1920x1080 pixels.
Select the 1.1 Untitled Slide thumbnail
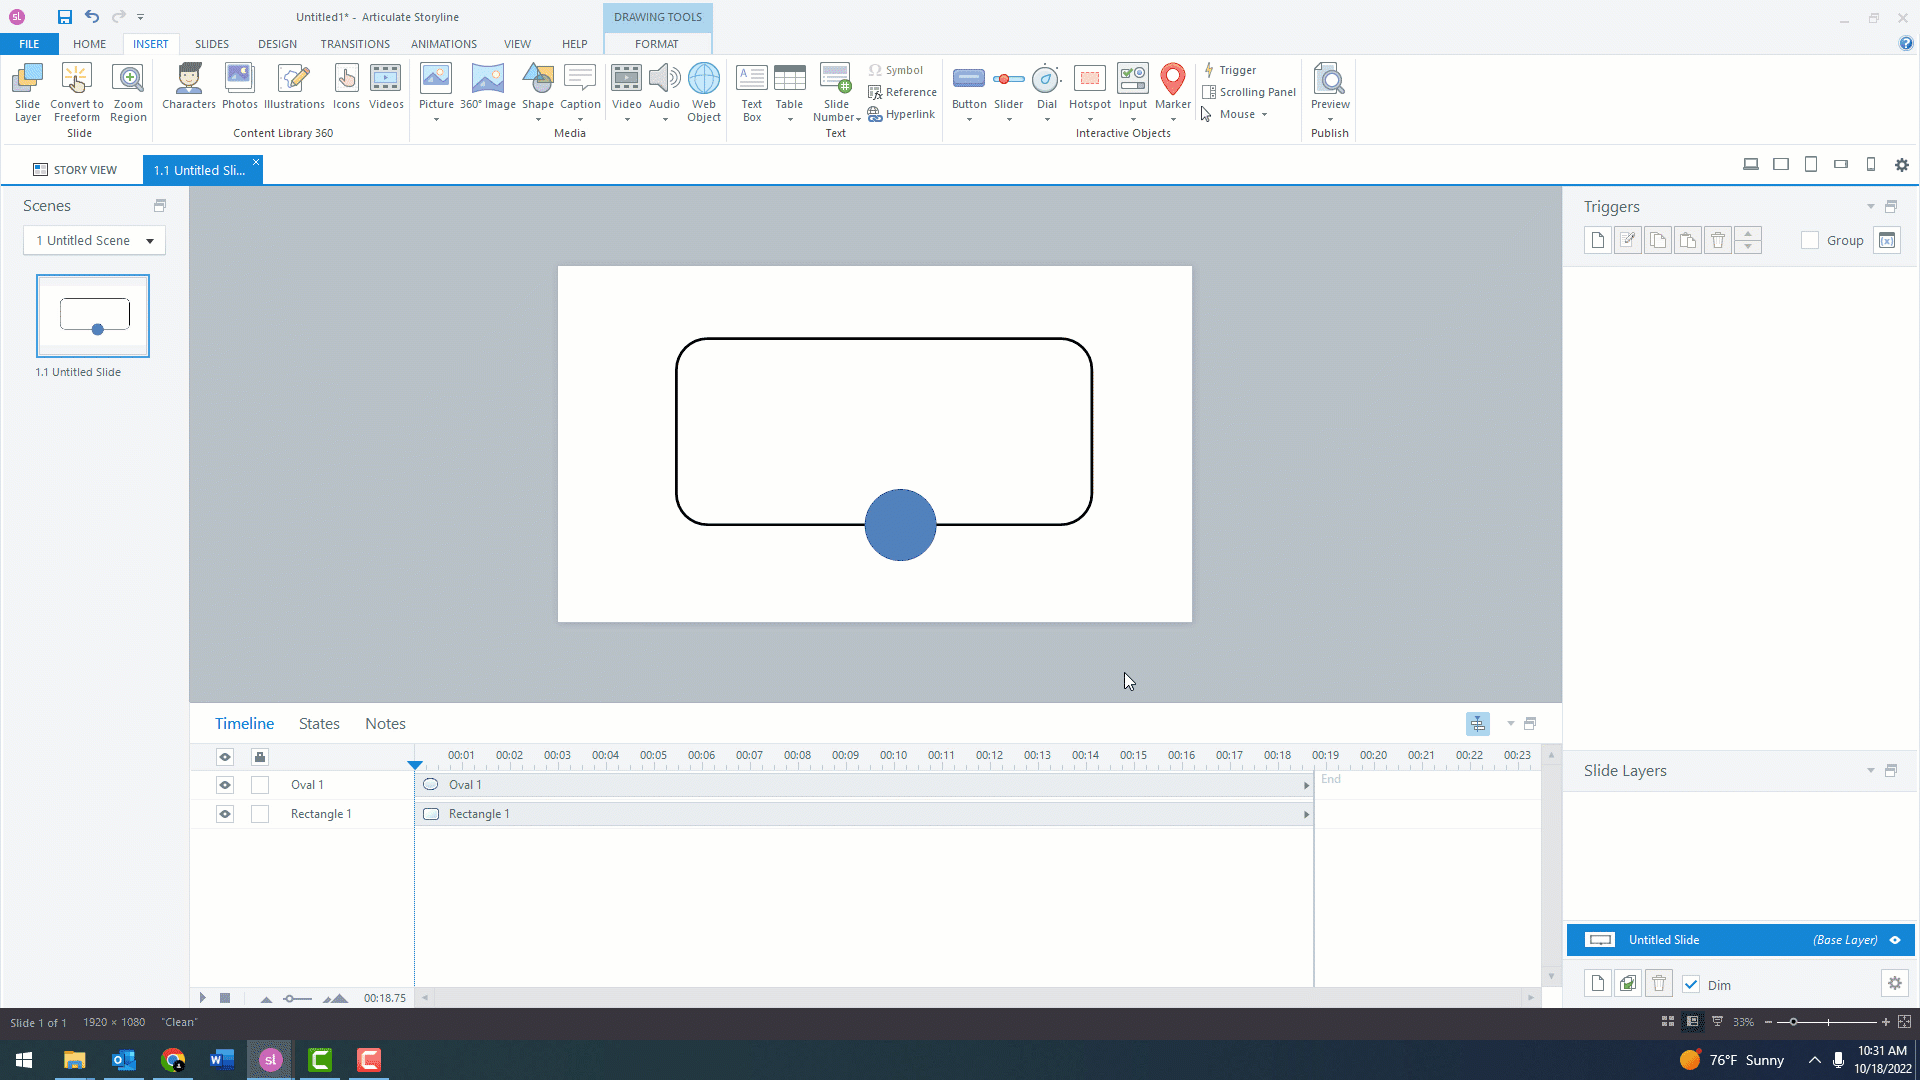(x=92, y=316)
